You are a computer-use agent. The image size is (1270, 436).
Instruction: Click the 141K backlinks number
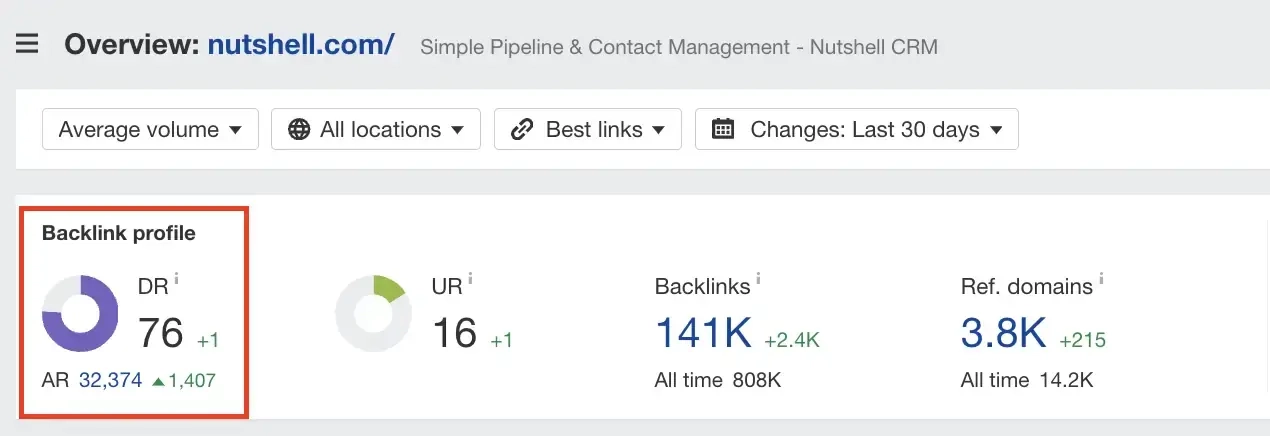pyautogui.click(x=703, y=333)
